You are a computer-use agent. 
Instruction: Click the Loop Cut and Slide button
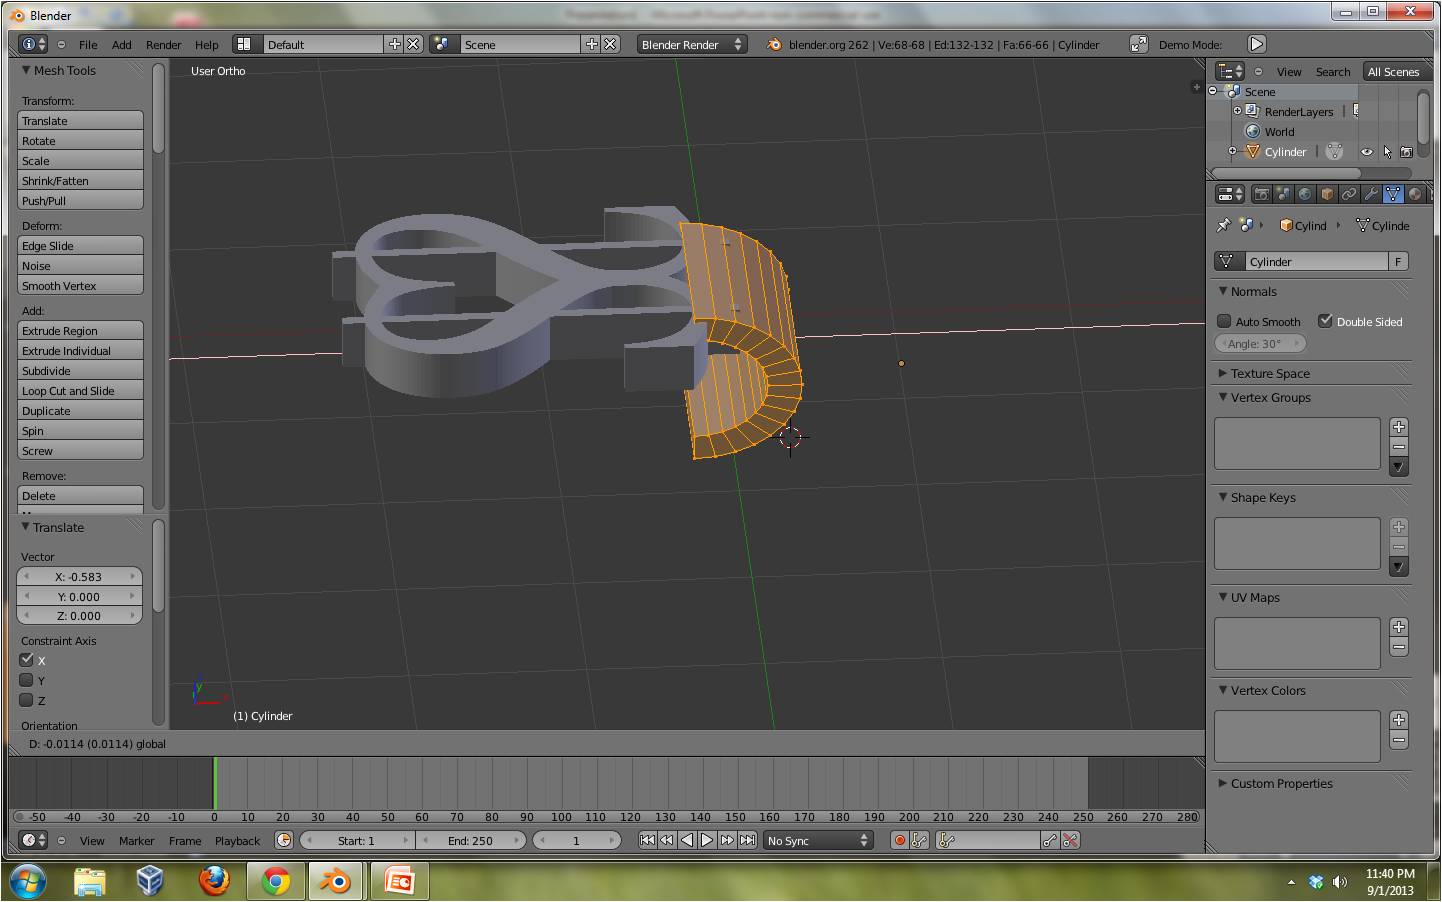click(80, 390)
